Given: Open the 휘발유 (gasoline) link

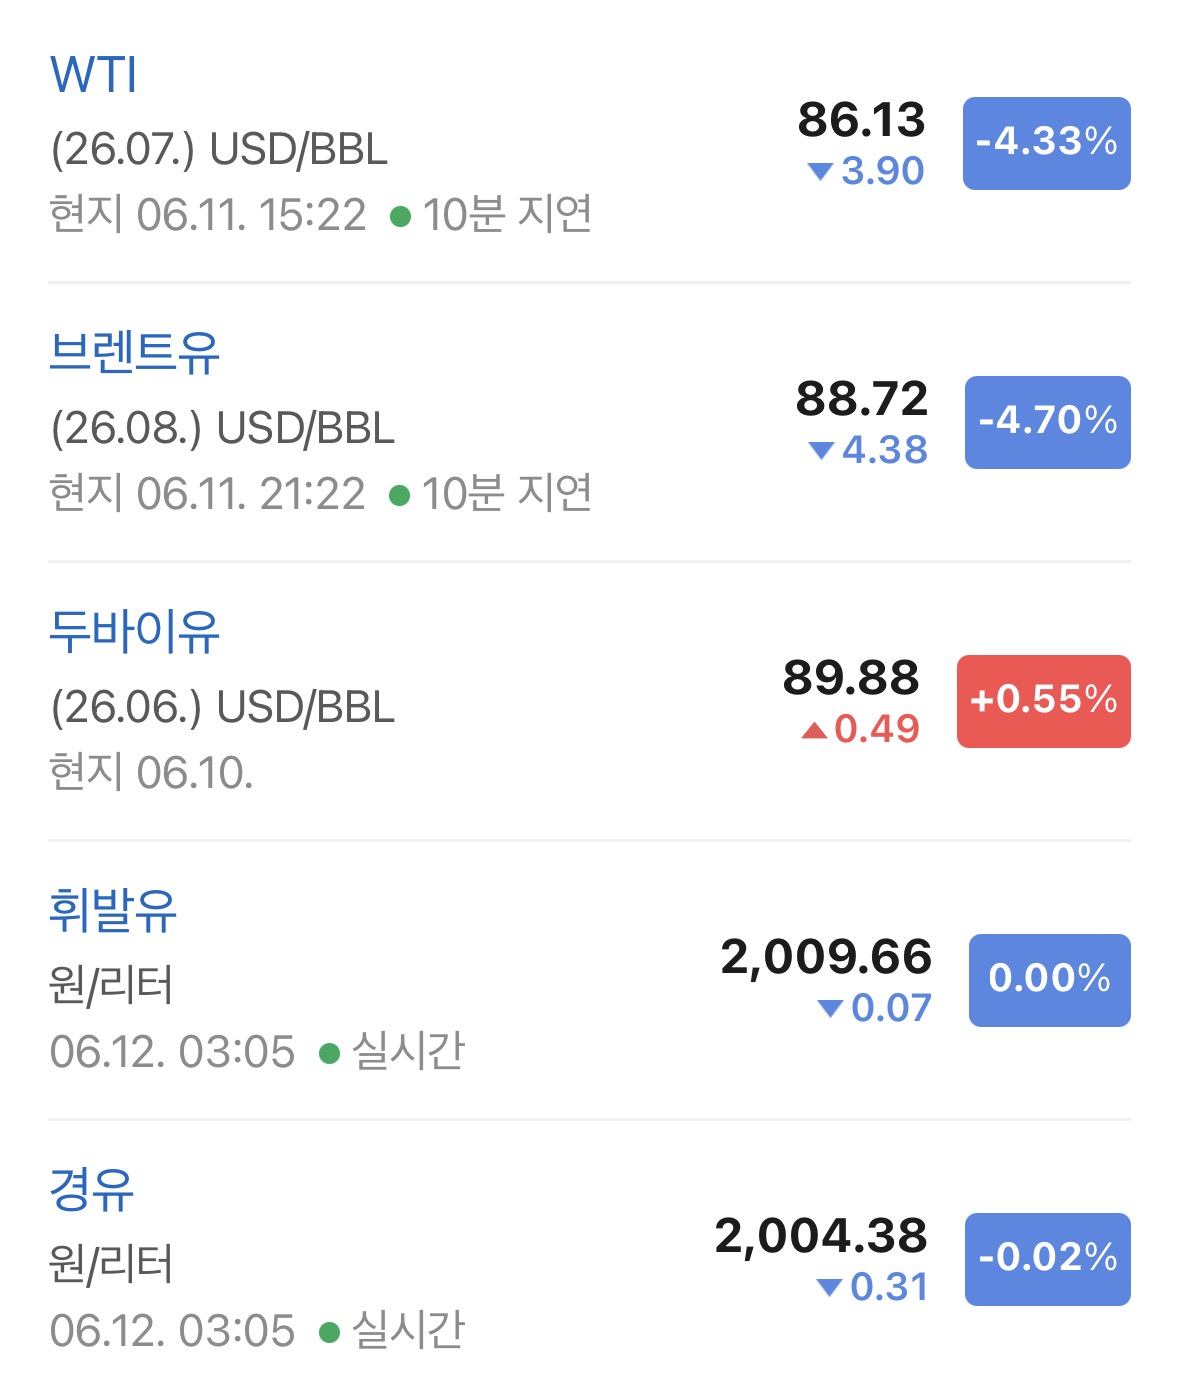Looking at the screenshot, I should pos(113,910).
